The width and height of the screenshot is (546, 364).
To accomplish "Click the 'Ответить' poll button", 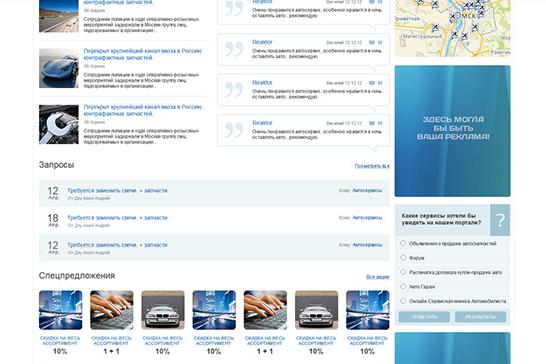I will click(x=424, y=317).
